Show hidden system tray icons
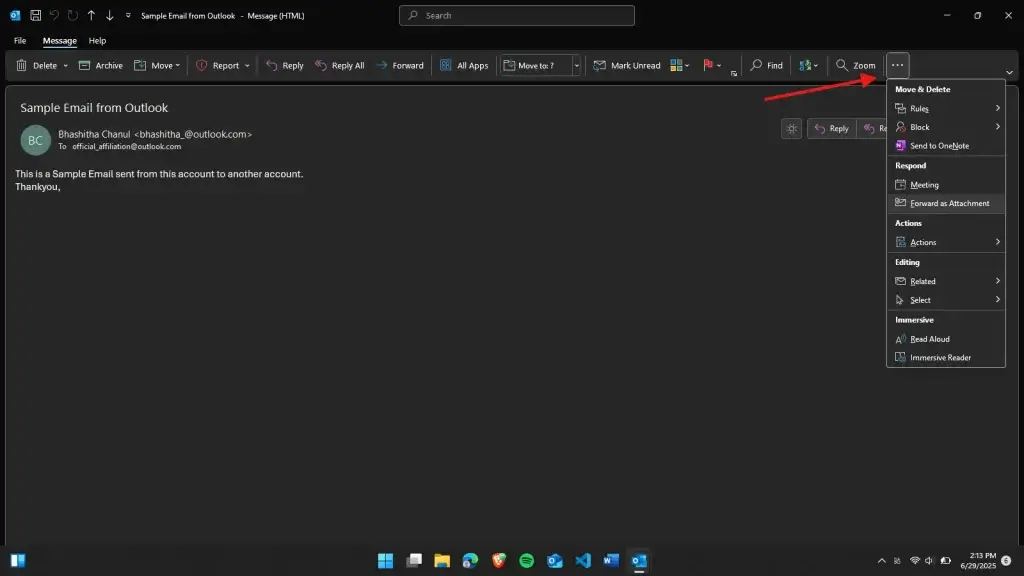Screen dimensions: 1024x576 click(x=882, y=560)
